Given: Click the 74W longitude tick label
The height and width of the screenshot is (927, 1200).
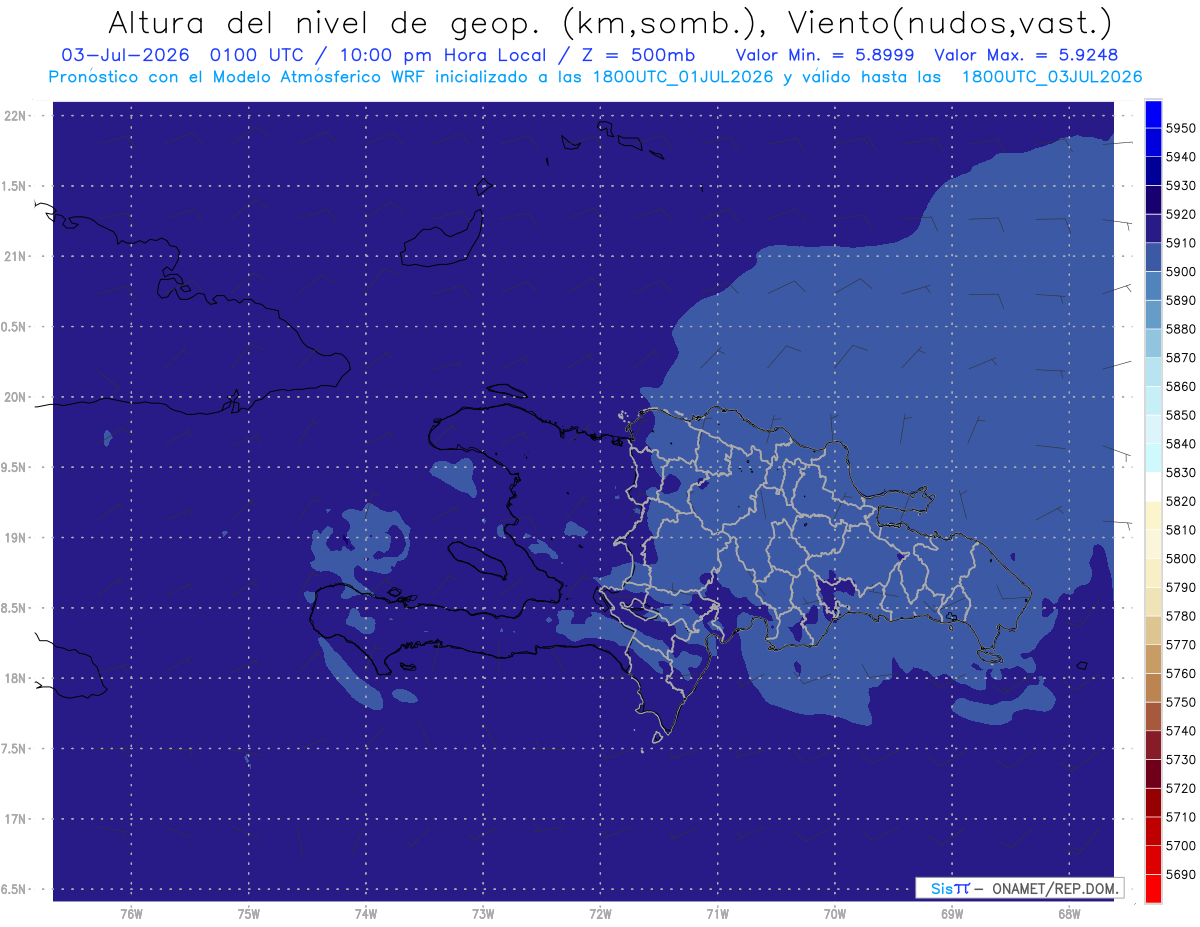Looking at the screenshot, I should point(365,913).
